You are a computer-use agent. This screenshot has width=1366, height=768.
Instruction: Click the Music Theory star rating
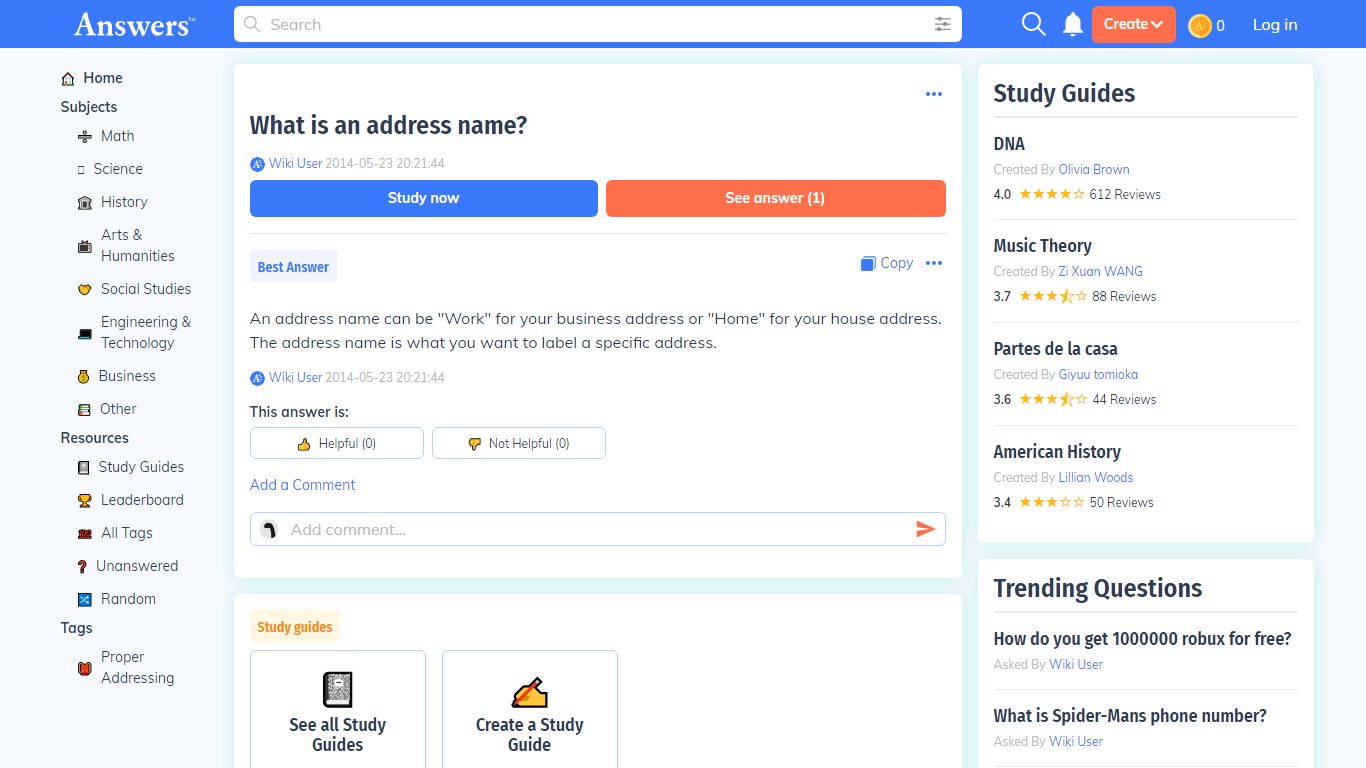point(1053,296)
